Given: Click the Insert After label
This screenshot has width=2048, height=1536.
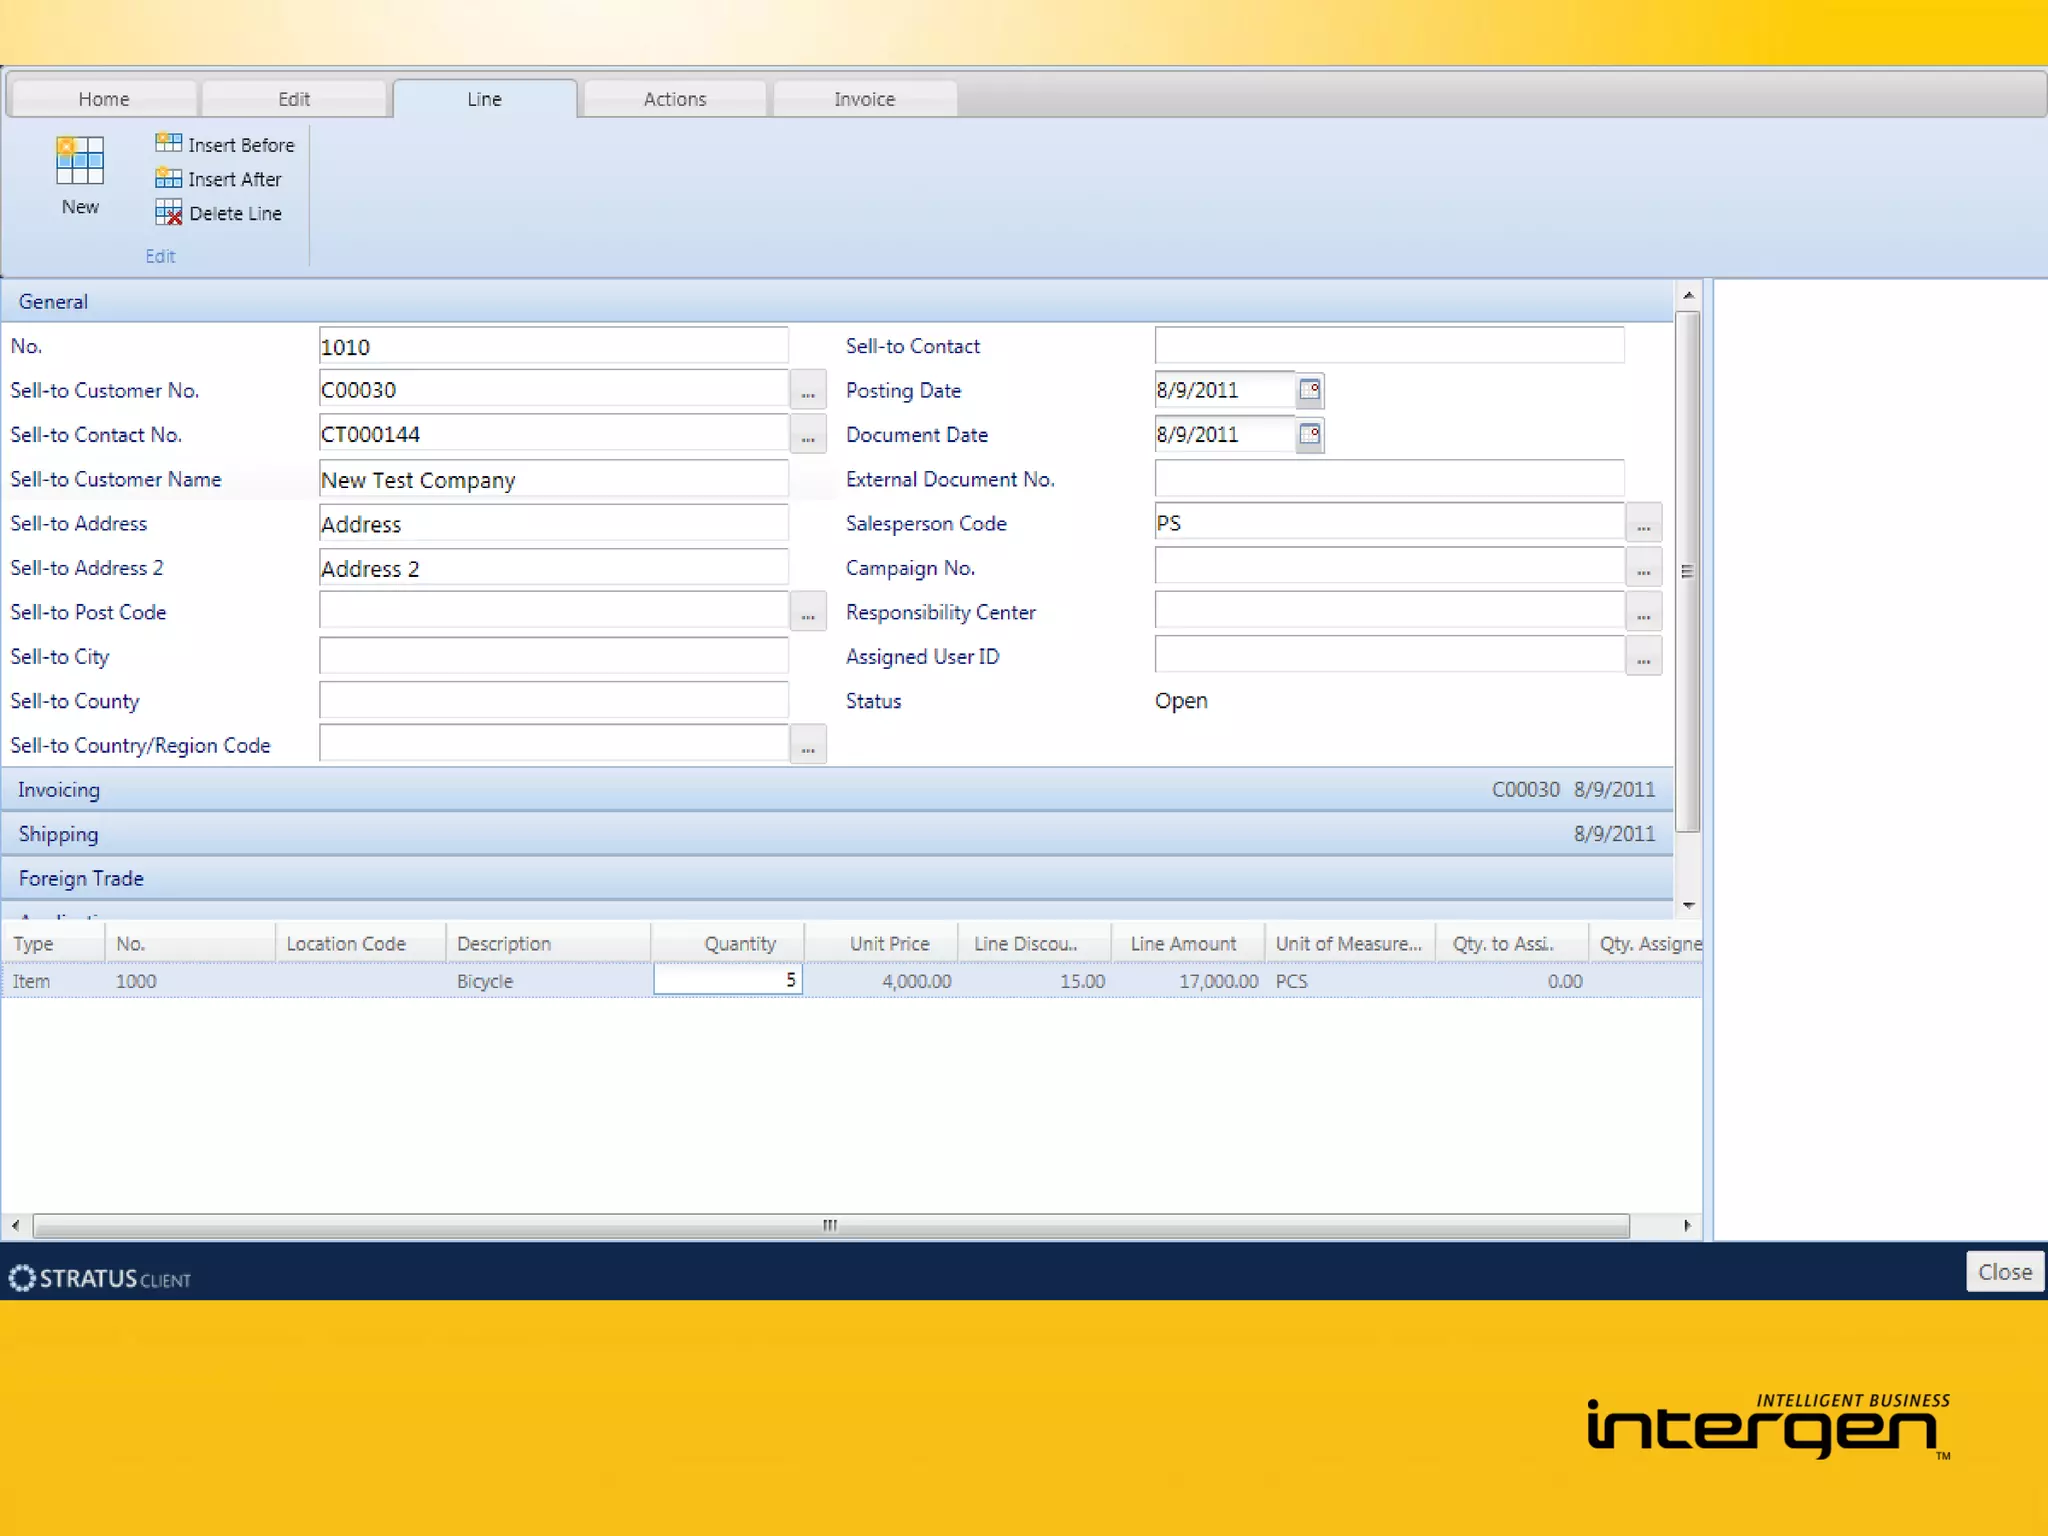Looking at the screenshot, I should click(235, 179).
